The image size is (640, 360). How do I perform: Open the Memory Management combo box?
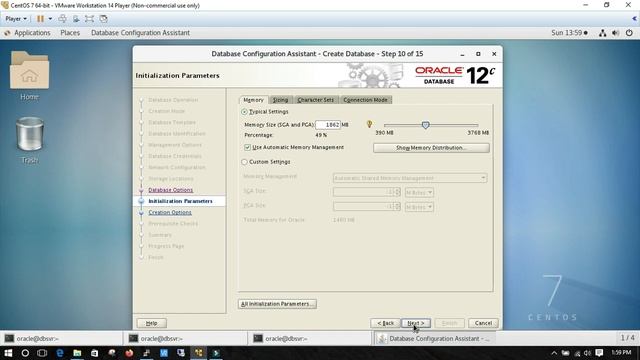tap(410, 178)
